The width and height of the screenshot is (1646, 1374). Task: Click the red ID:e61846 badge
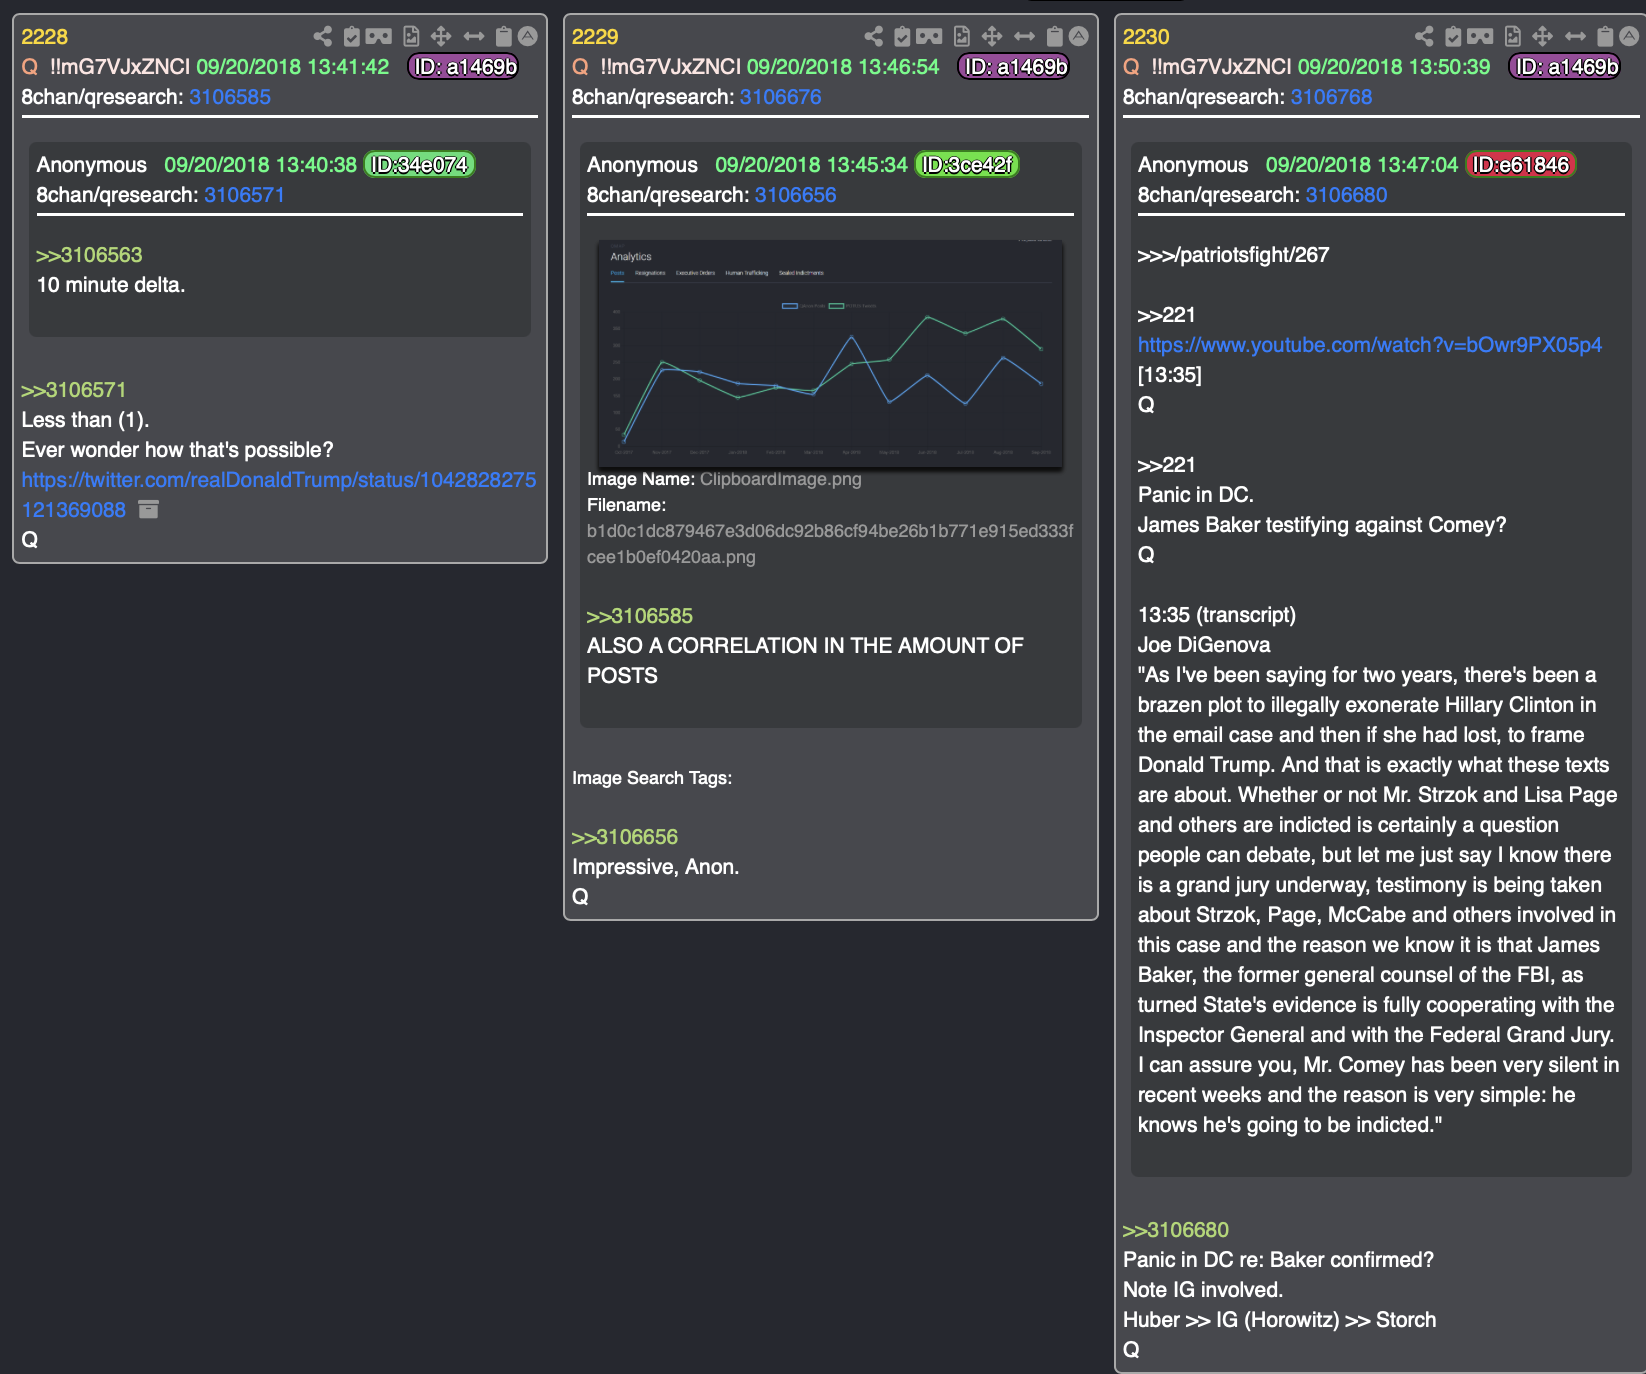(x=1521, y=165)
